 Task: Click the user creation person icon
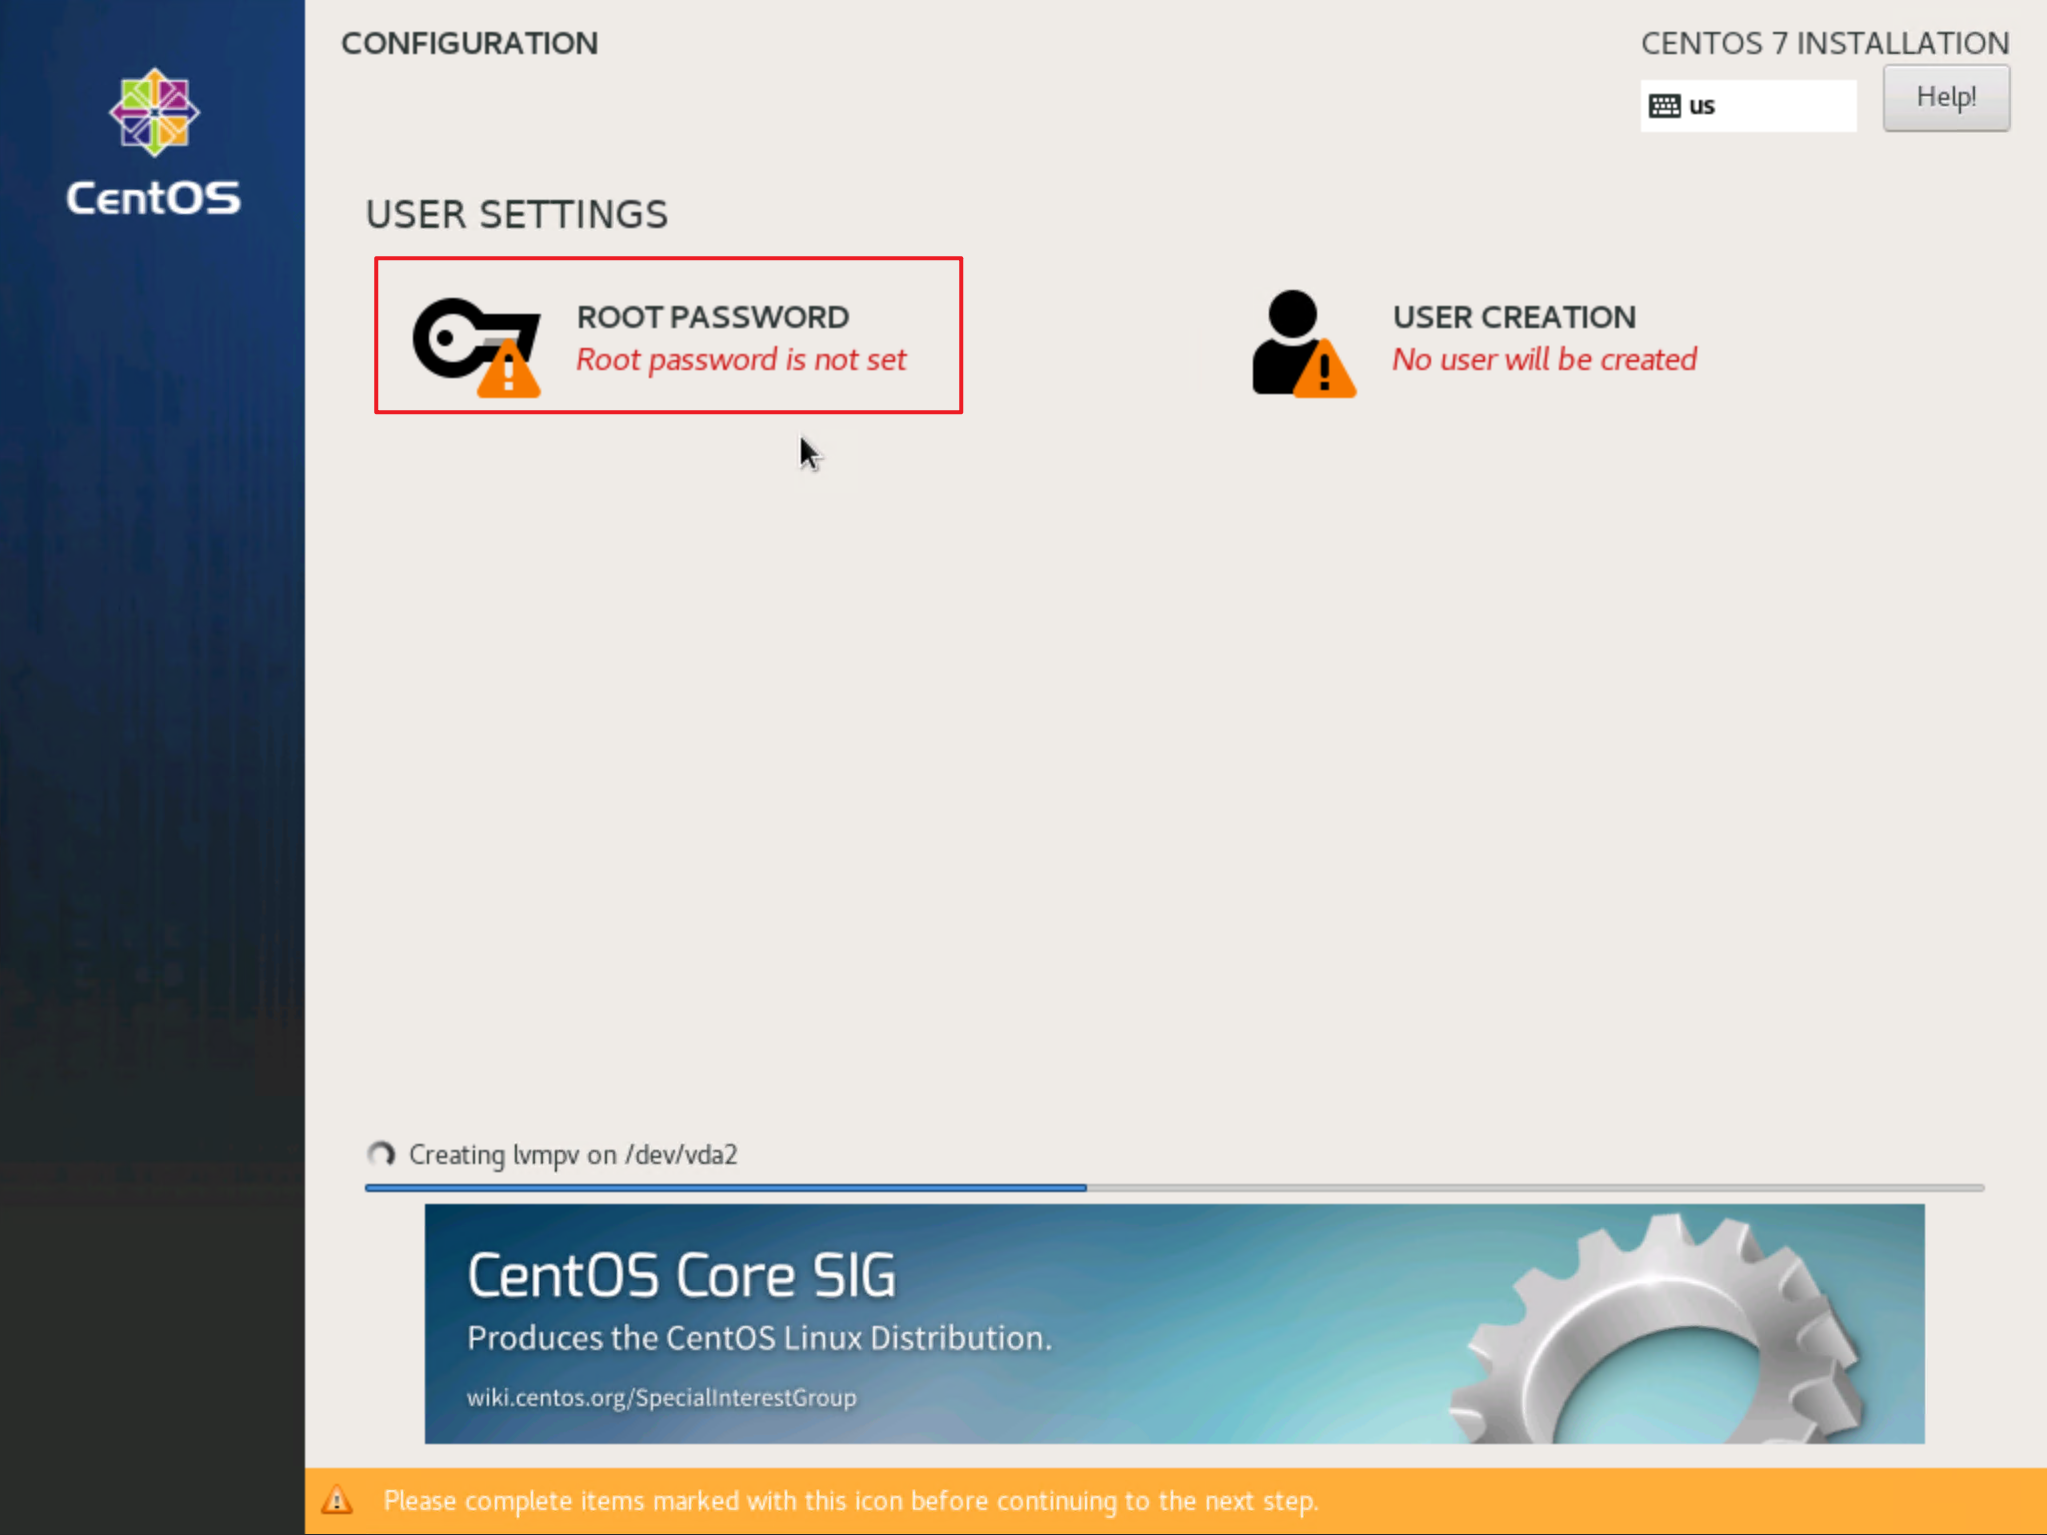[x=1300, y=342]
